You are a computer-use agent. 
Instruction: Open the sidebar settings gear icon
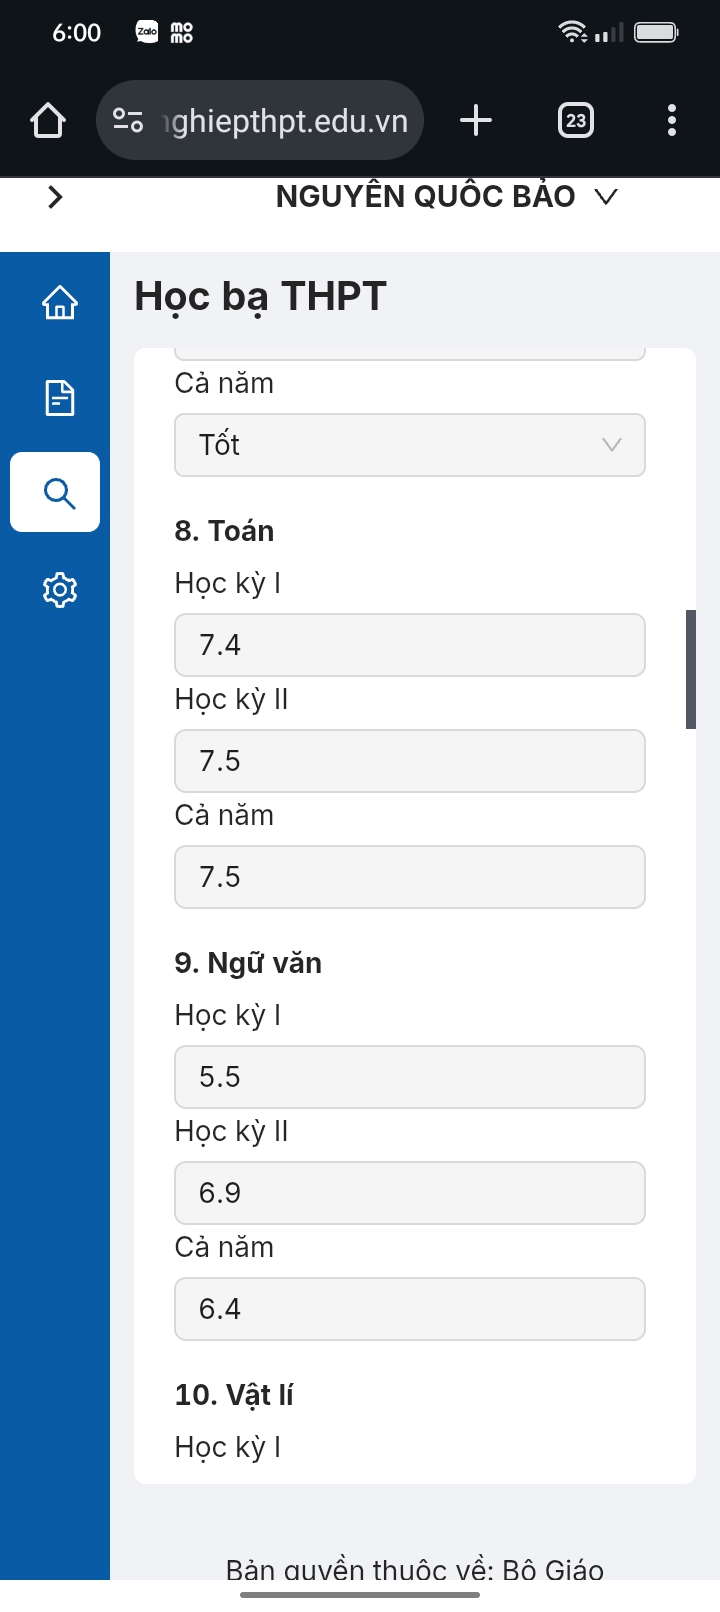[60, 589]
